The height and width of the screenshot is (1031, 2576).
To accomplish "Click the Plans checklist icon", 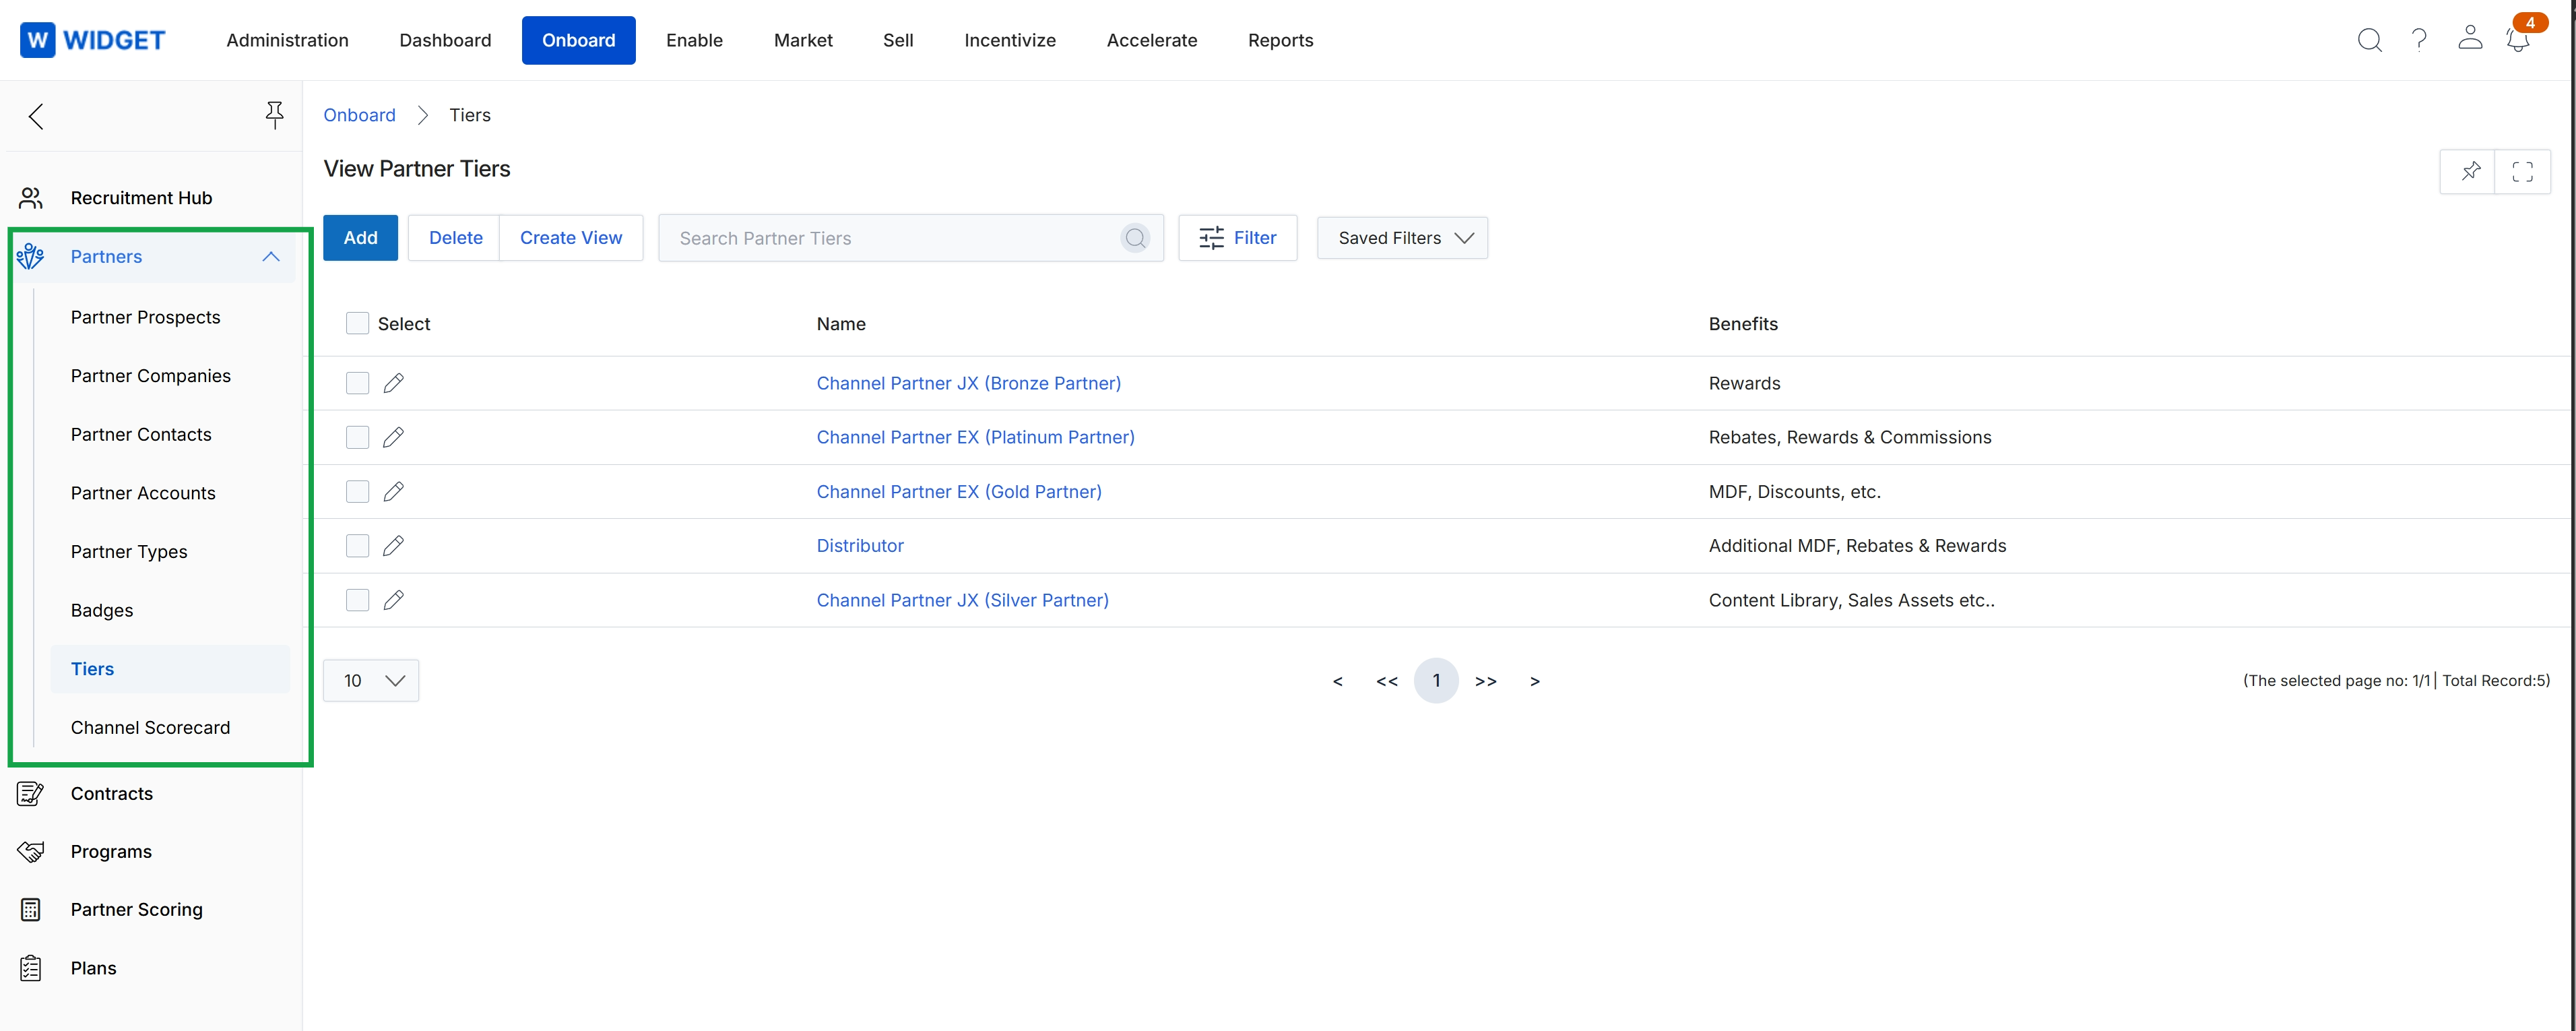I will (31, 968).
